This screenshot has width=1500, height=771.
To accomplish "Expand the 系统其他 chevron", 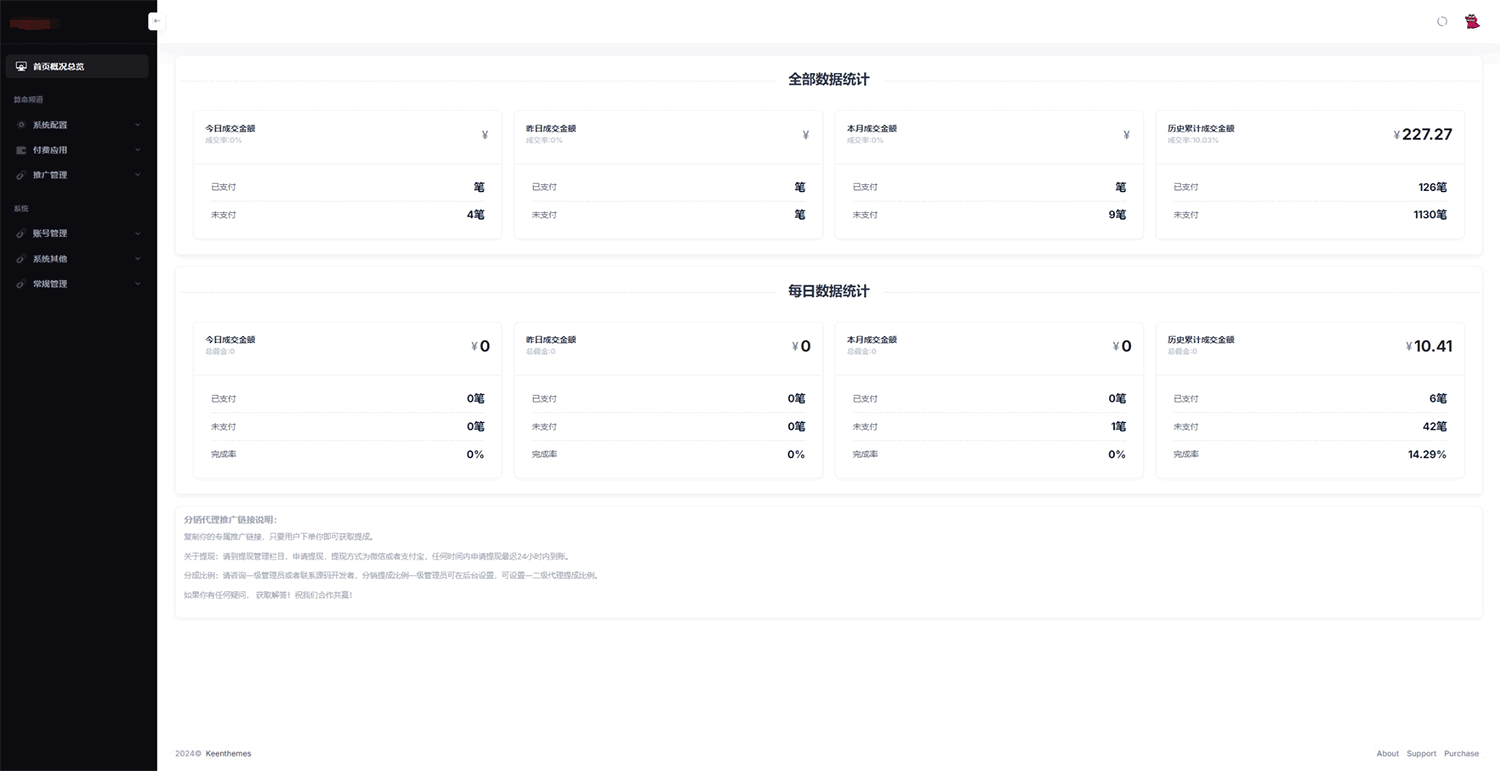I will pyautogui.click(x=138, y=259).
